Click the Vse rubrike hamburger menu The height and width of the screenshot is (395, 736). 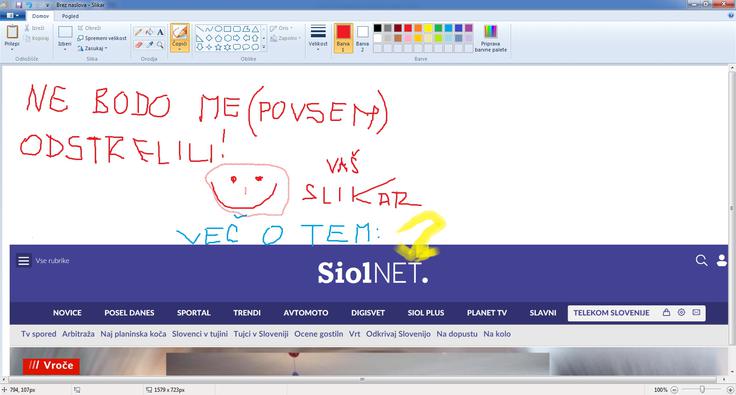tap(23, 260)
